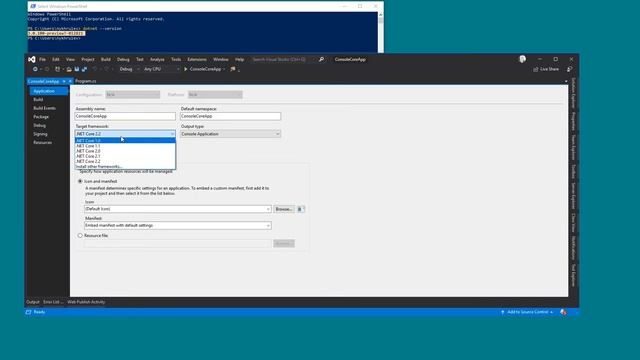Image resolution: width=640 pixels, height=360 pixels.
Task: Collapse the Target framework dropdown arrow
Action: [x=172, y=134]
